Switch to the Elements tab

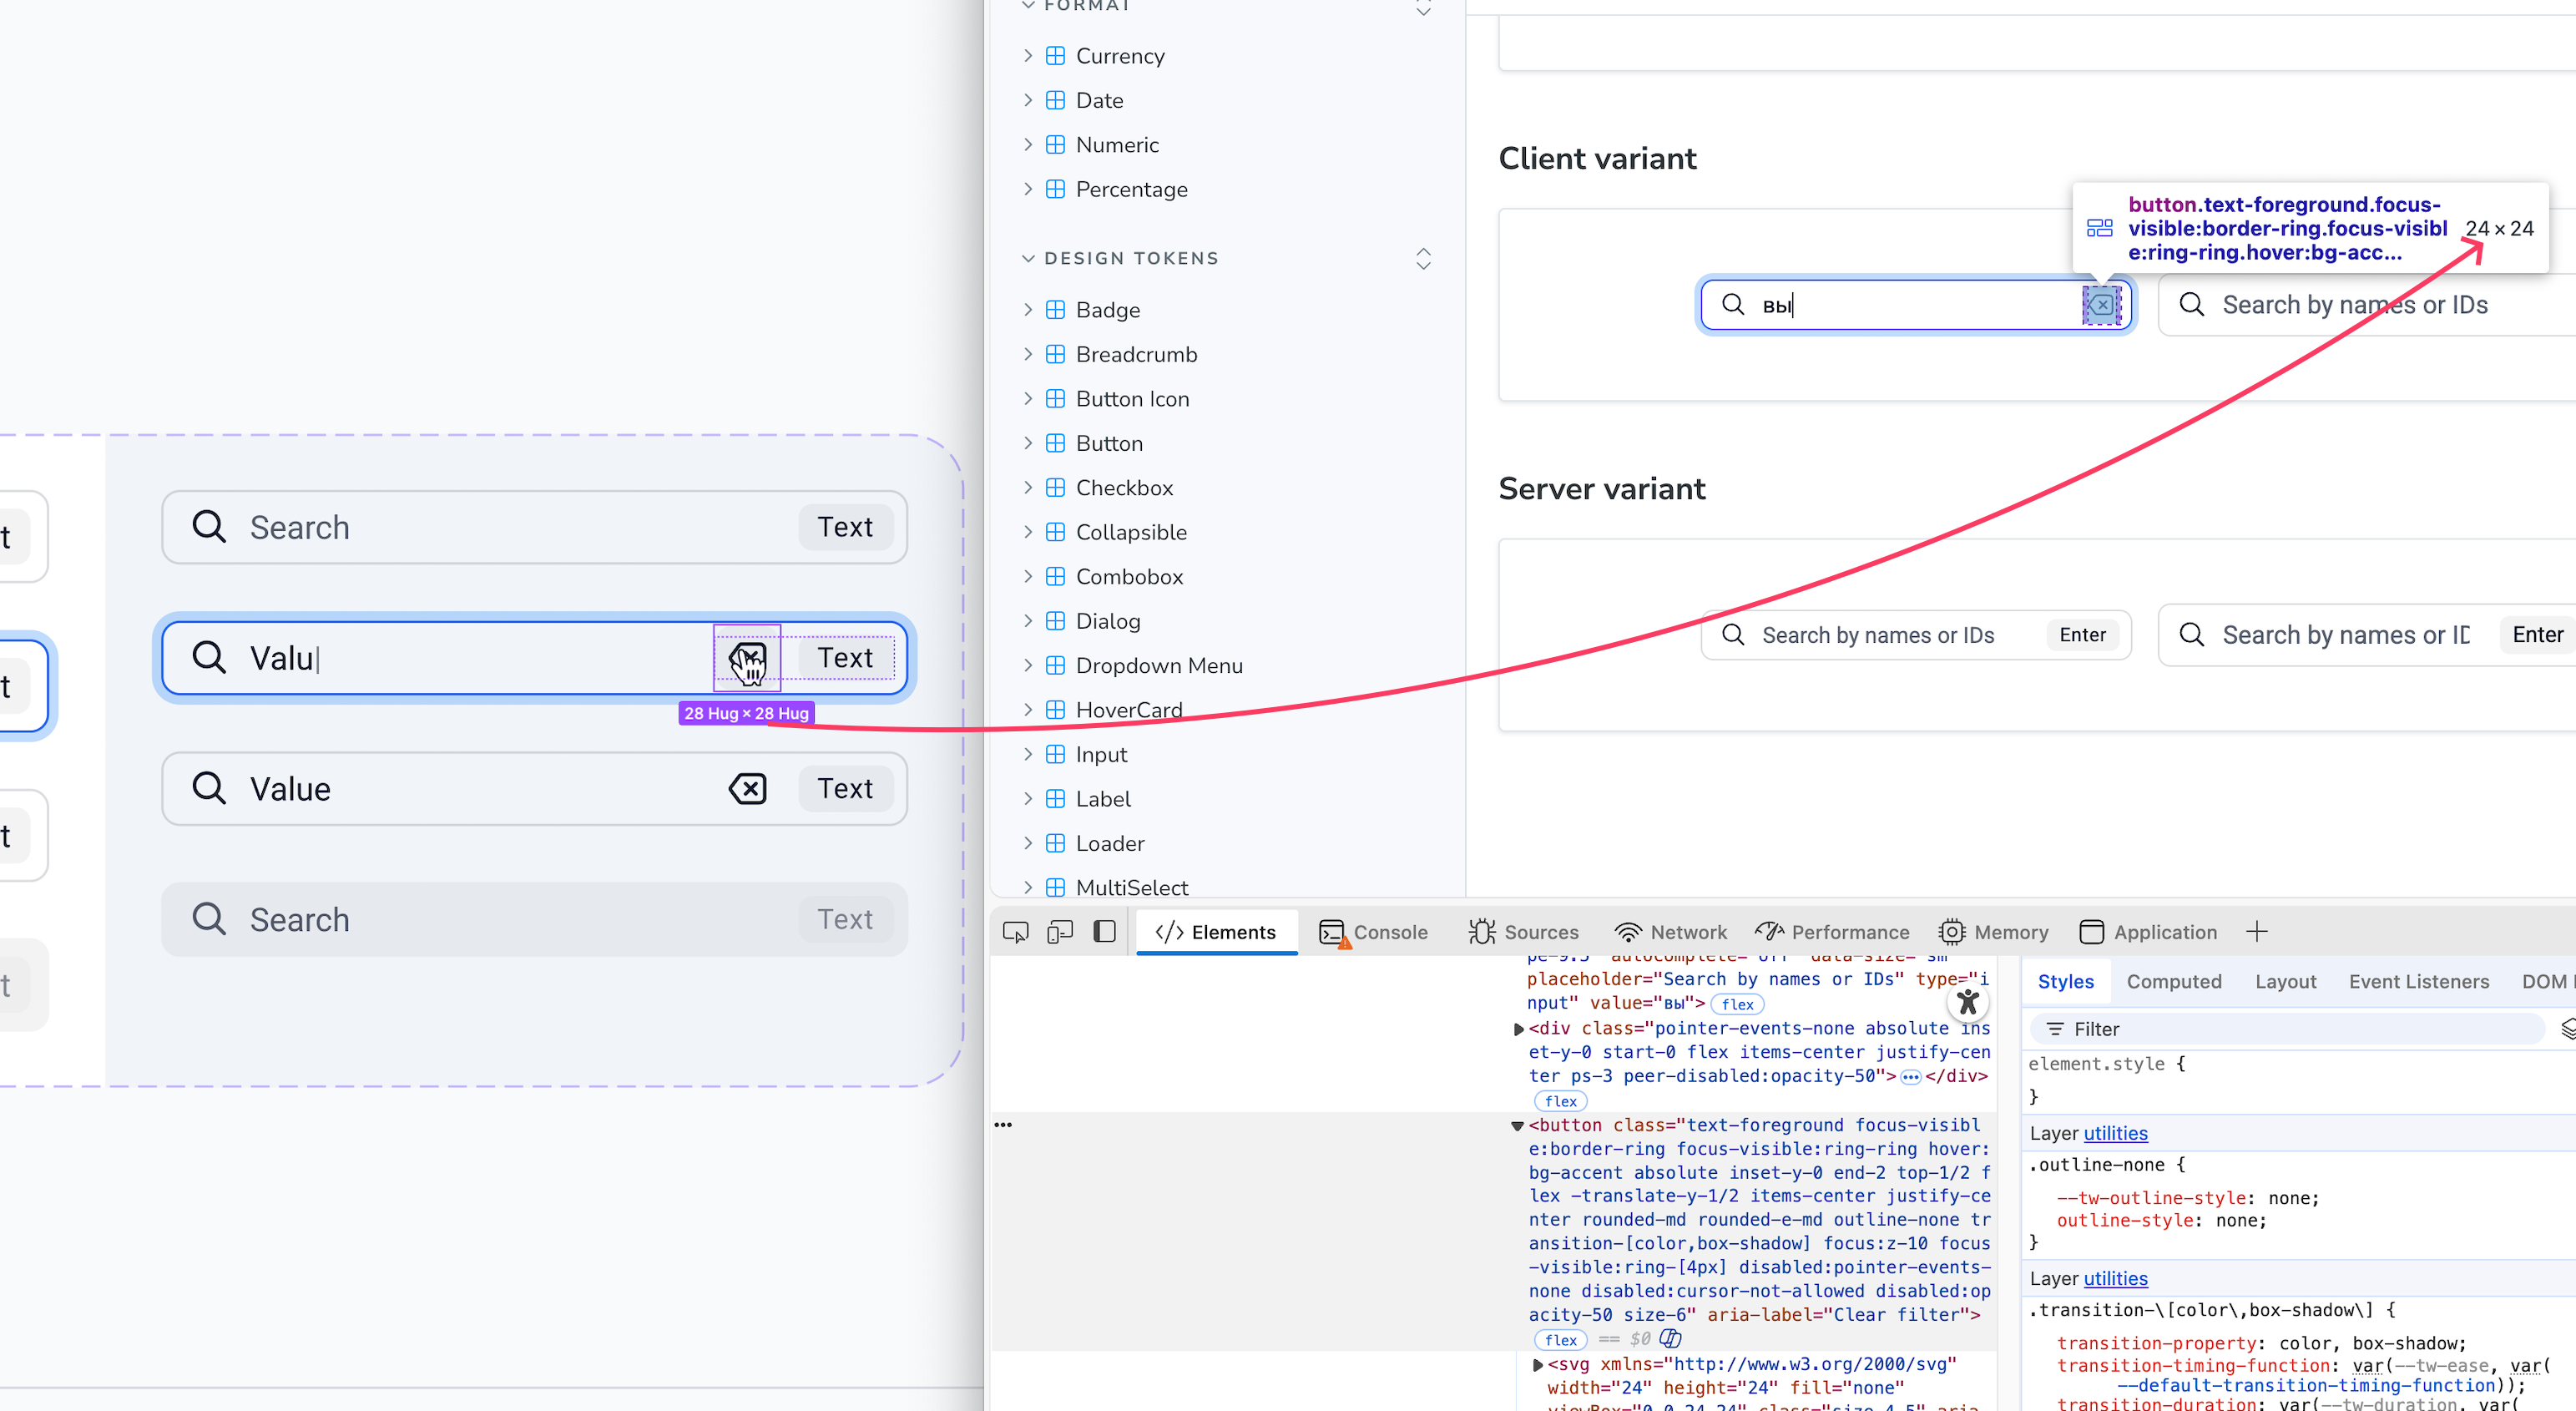1216,932
